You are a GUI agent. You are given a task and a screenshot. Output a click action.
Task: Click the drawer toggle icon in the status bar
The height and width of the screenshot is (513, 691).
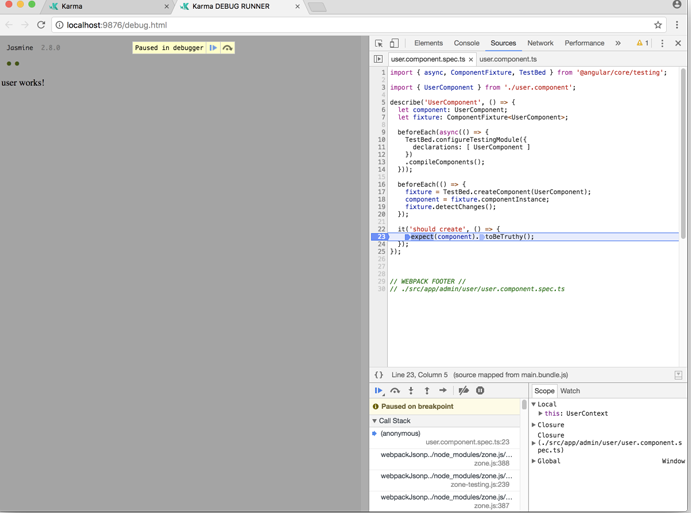678,375
